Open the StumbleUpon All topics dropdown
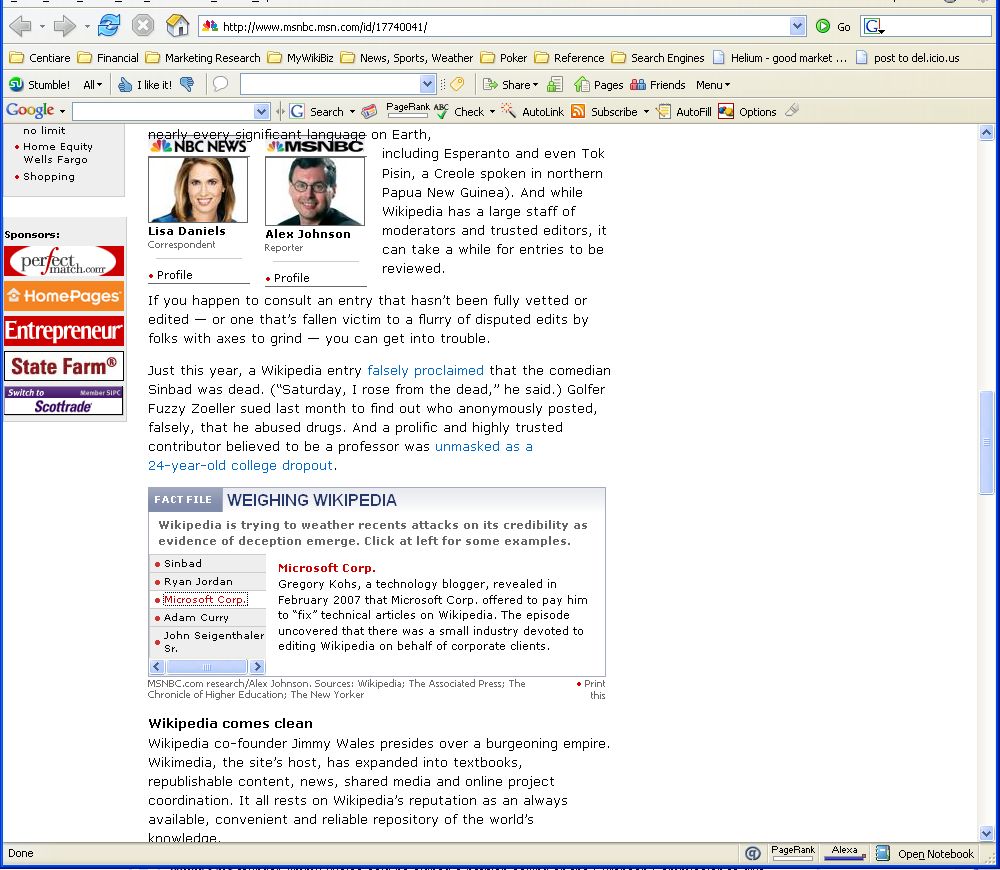Image resolution: width=1000 pixels, height=870 pixels. [x=92, y=85]
